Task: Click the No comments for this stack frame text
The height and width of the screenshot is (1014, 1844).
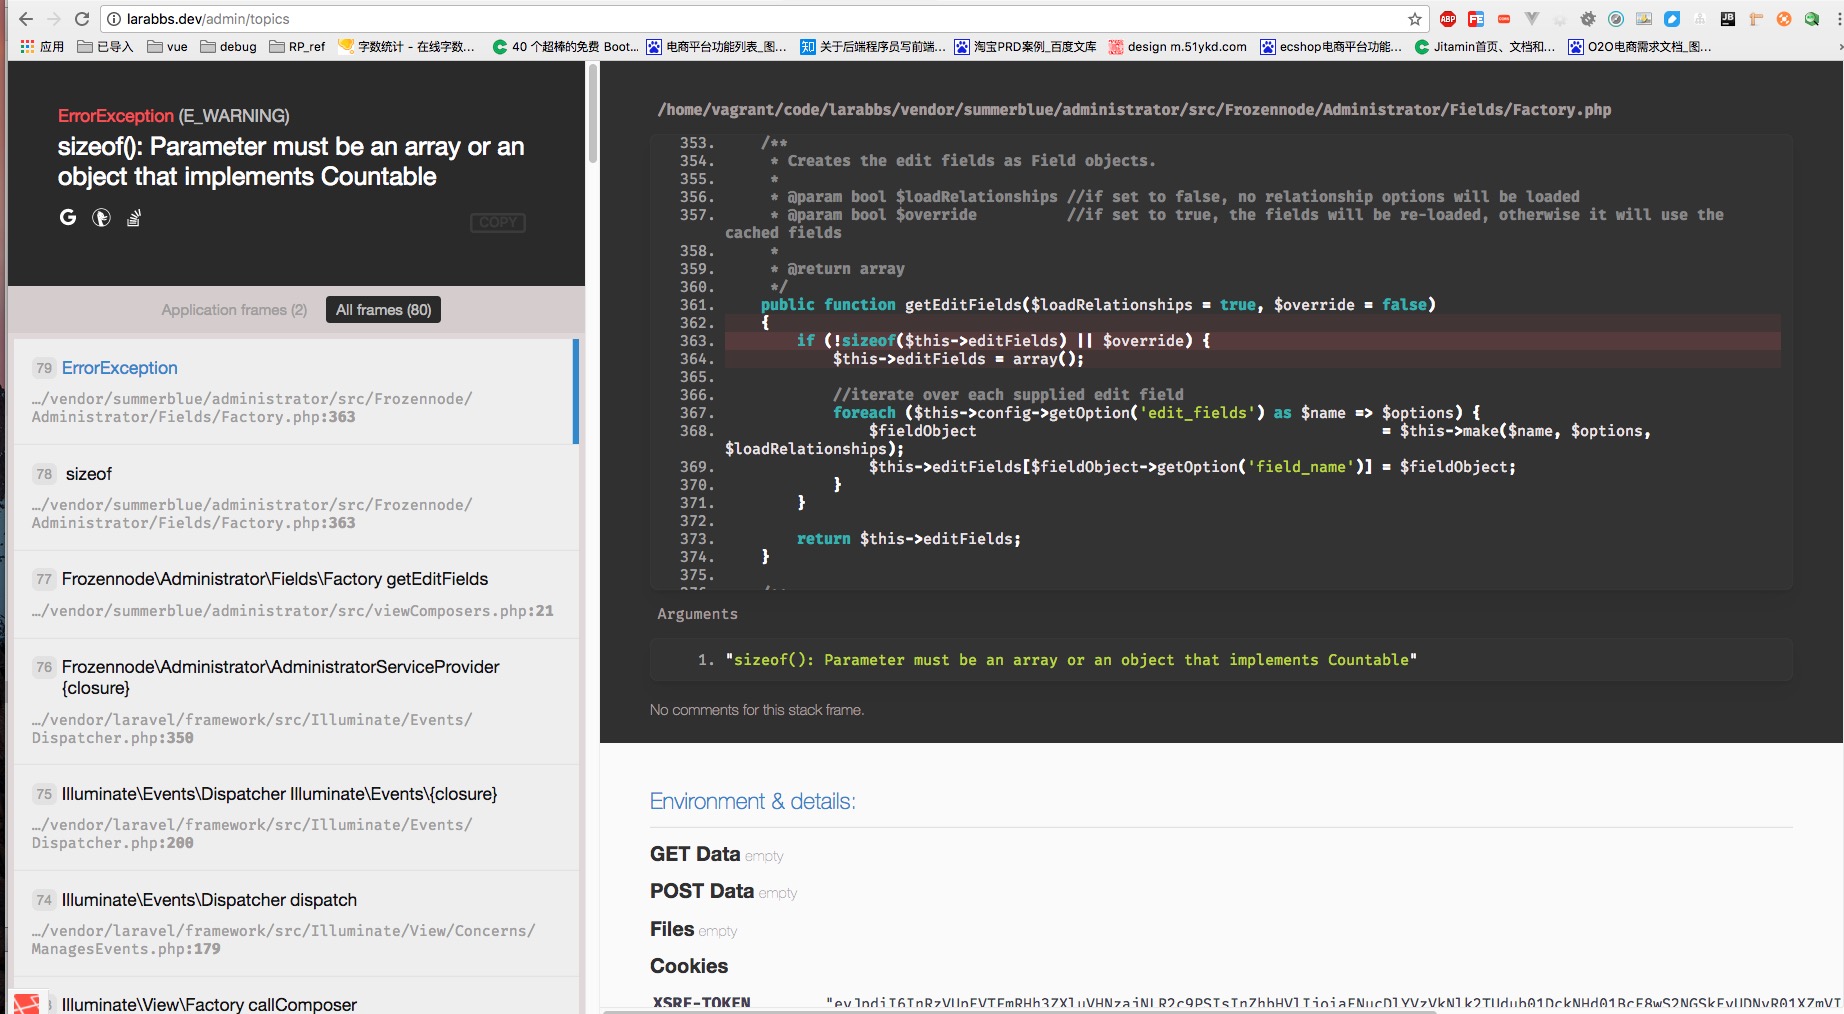Action: [x=757, y=710]
